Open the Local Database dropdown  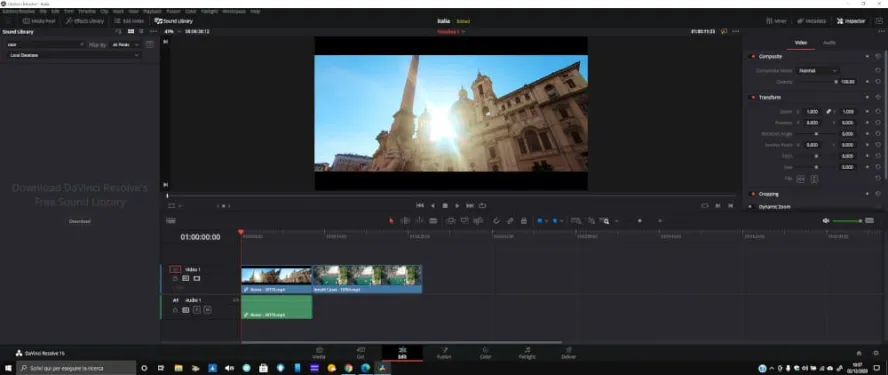point(73,56)
